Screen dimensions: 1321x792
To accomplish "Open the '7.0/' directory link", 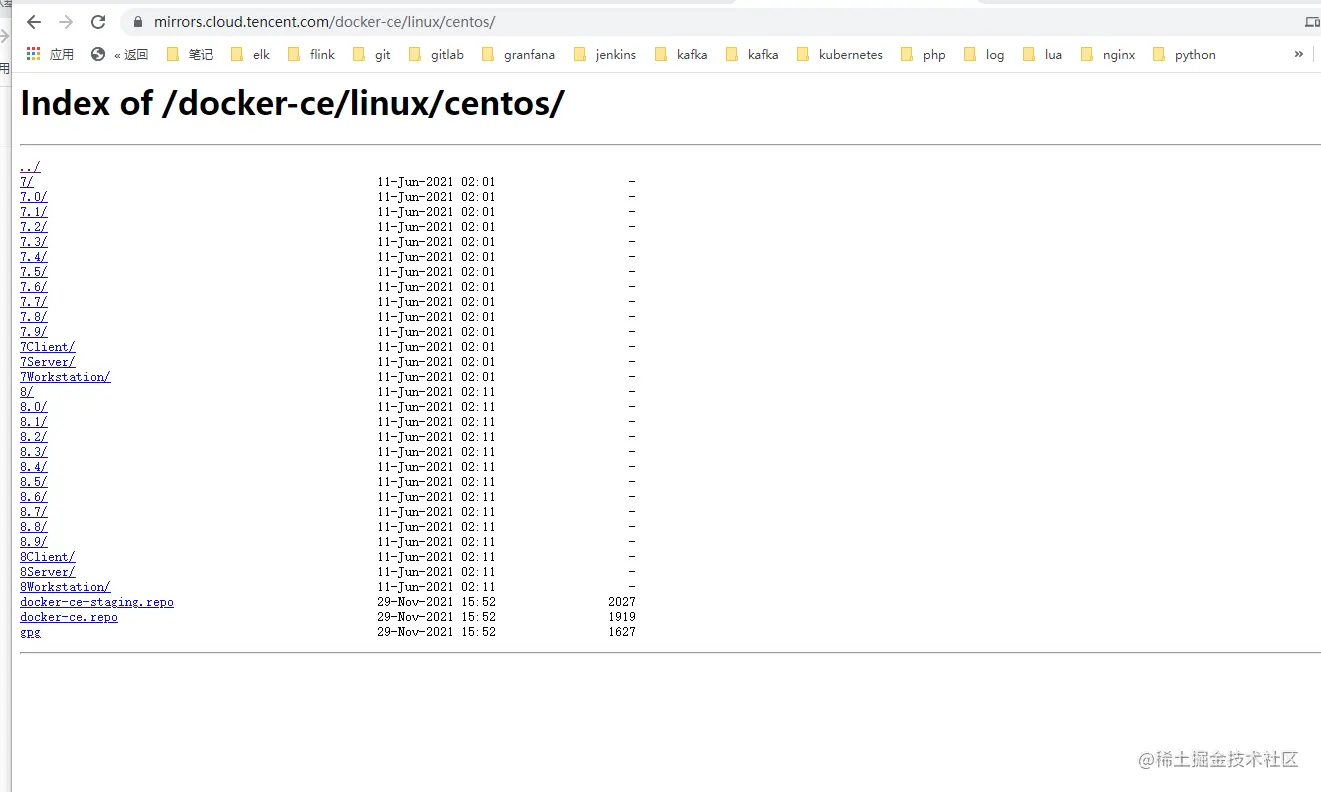I will tap(33, 197).
